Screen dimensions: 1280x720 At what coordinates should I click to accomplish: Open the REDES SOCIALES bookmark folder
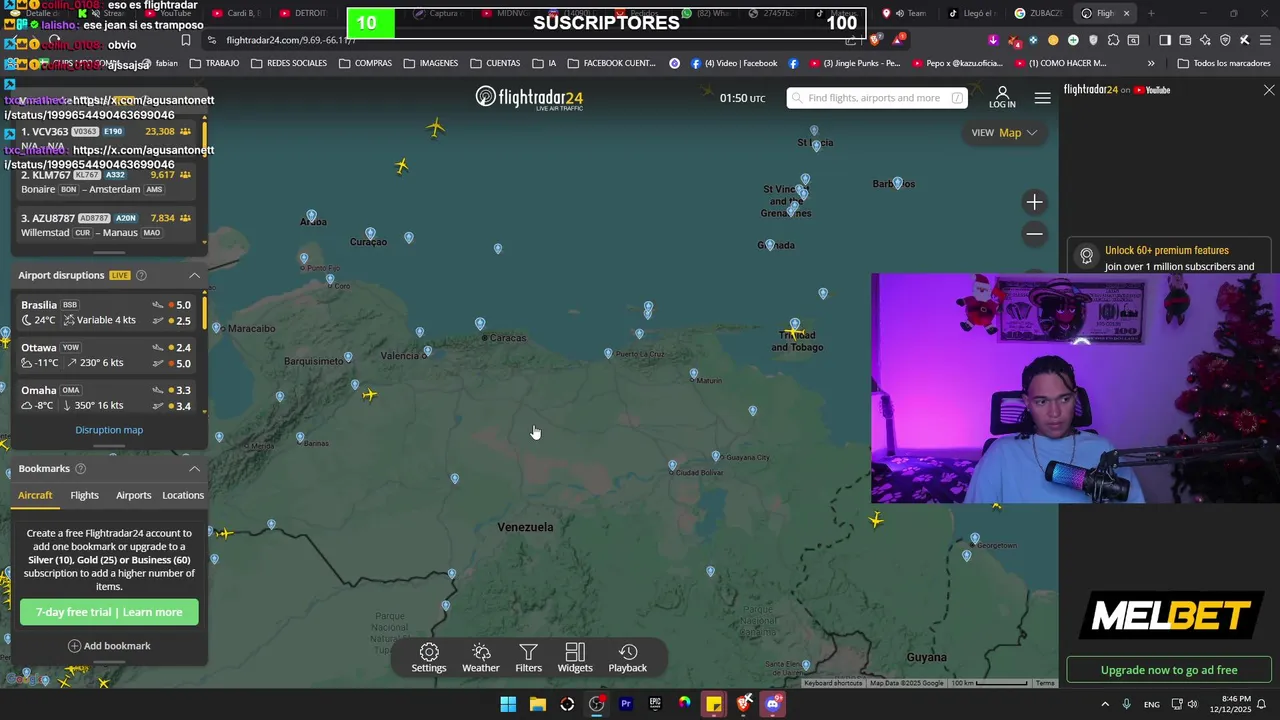pos(289,63)
